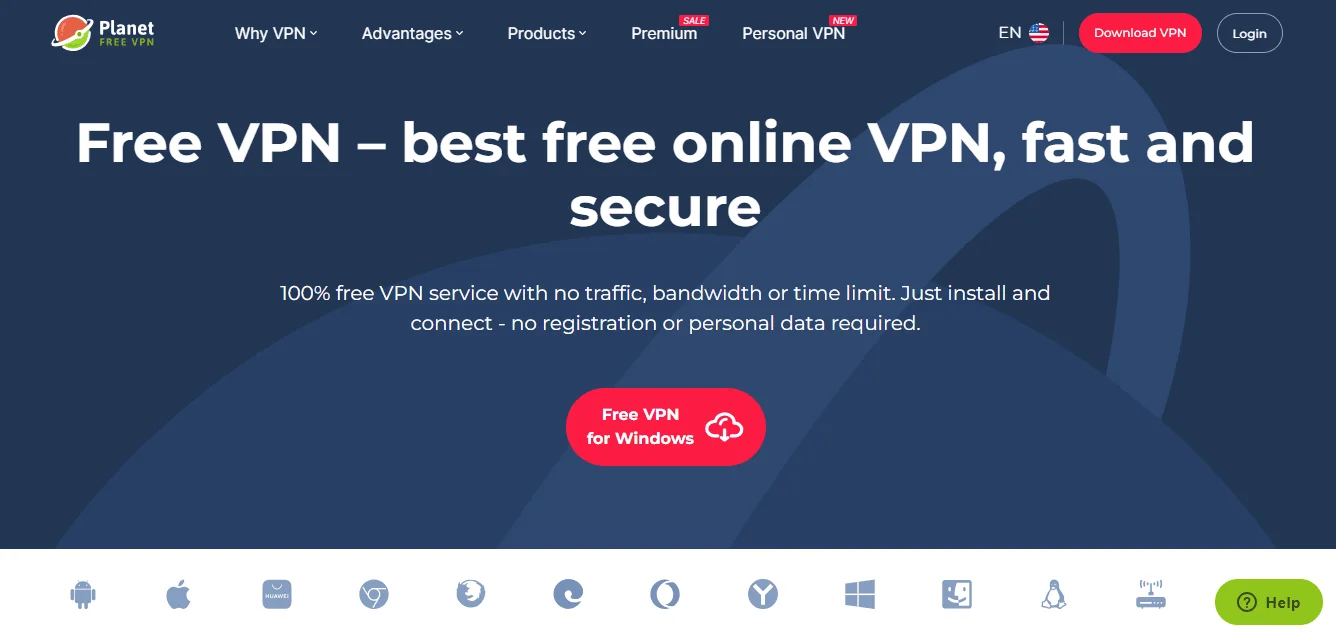Choose the router platform icon
The height and width of the screenshot is (636, 1336).
pos(1151,595)
